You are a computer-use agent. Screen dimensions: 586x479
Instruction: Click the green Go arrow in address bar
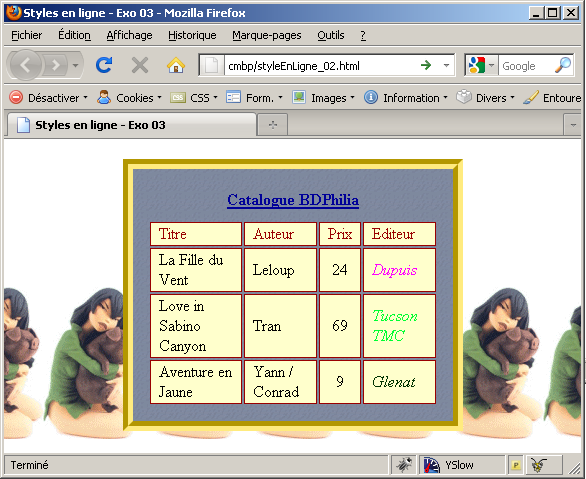click(x=426, y=65)
